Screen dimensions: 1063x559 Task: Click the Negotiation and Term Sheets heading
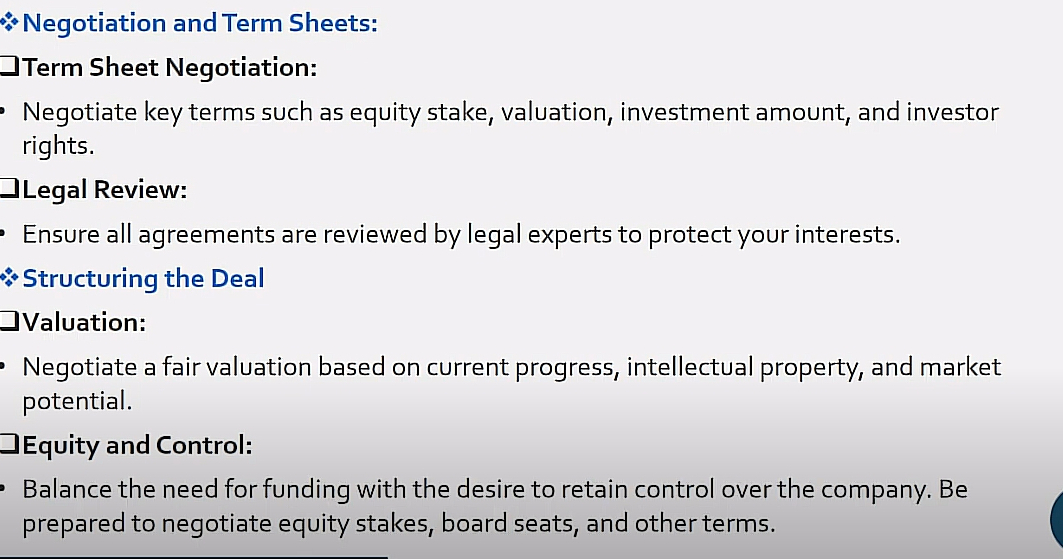[200, 23]
